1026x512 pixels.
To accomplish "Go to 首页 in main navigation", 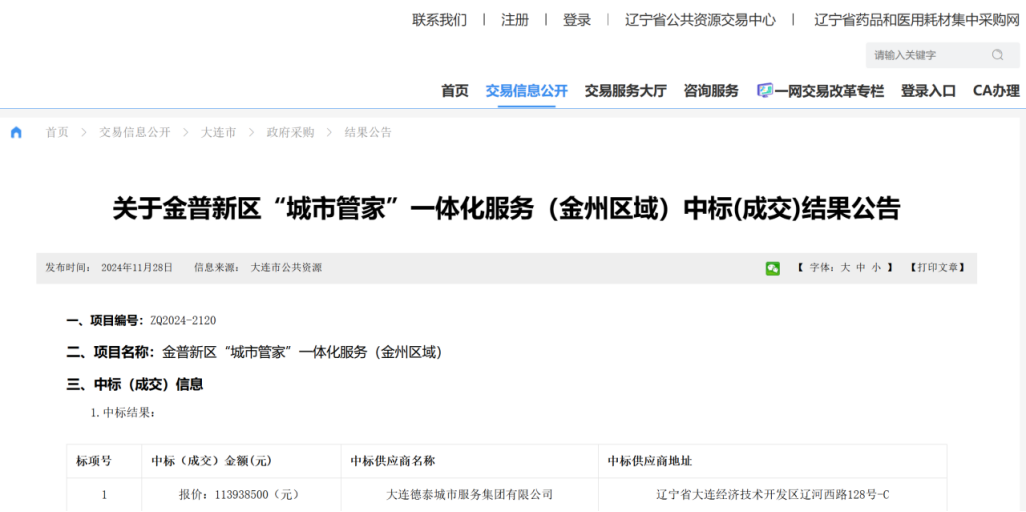I will click(455, 91).
